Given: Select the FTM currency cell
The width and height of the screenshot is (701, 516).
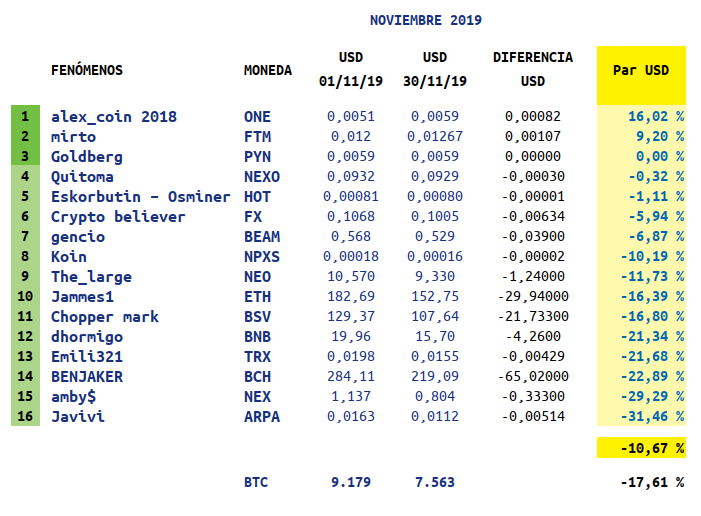Looking at the screenshot, I should click(x=257, y=136).
